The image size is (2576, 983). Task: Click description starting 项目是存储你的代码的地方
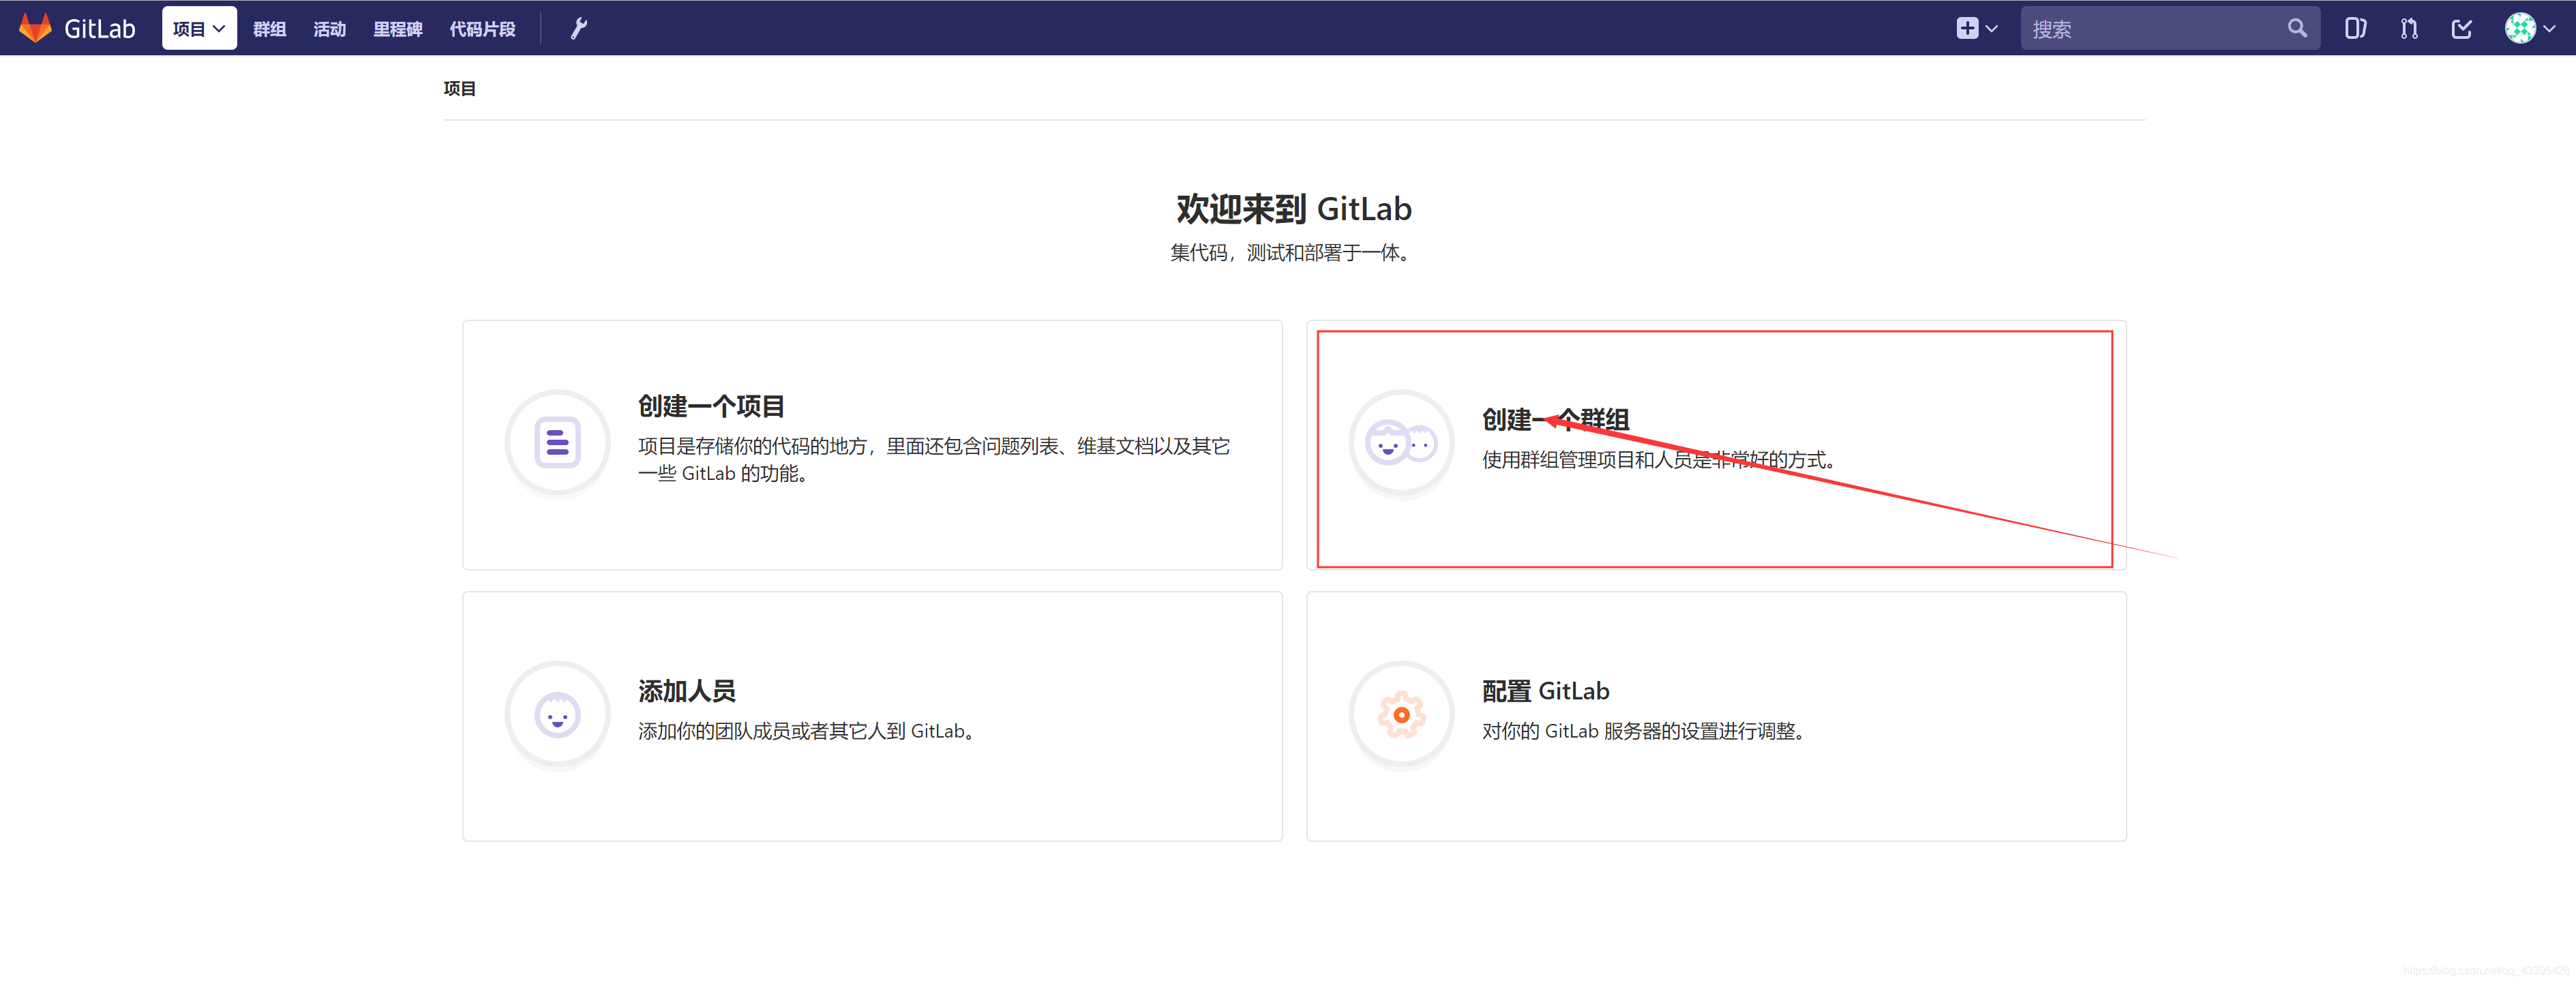click(x=934, y=459)
